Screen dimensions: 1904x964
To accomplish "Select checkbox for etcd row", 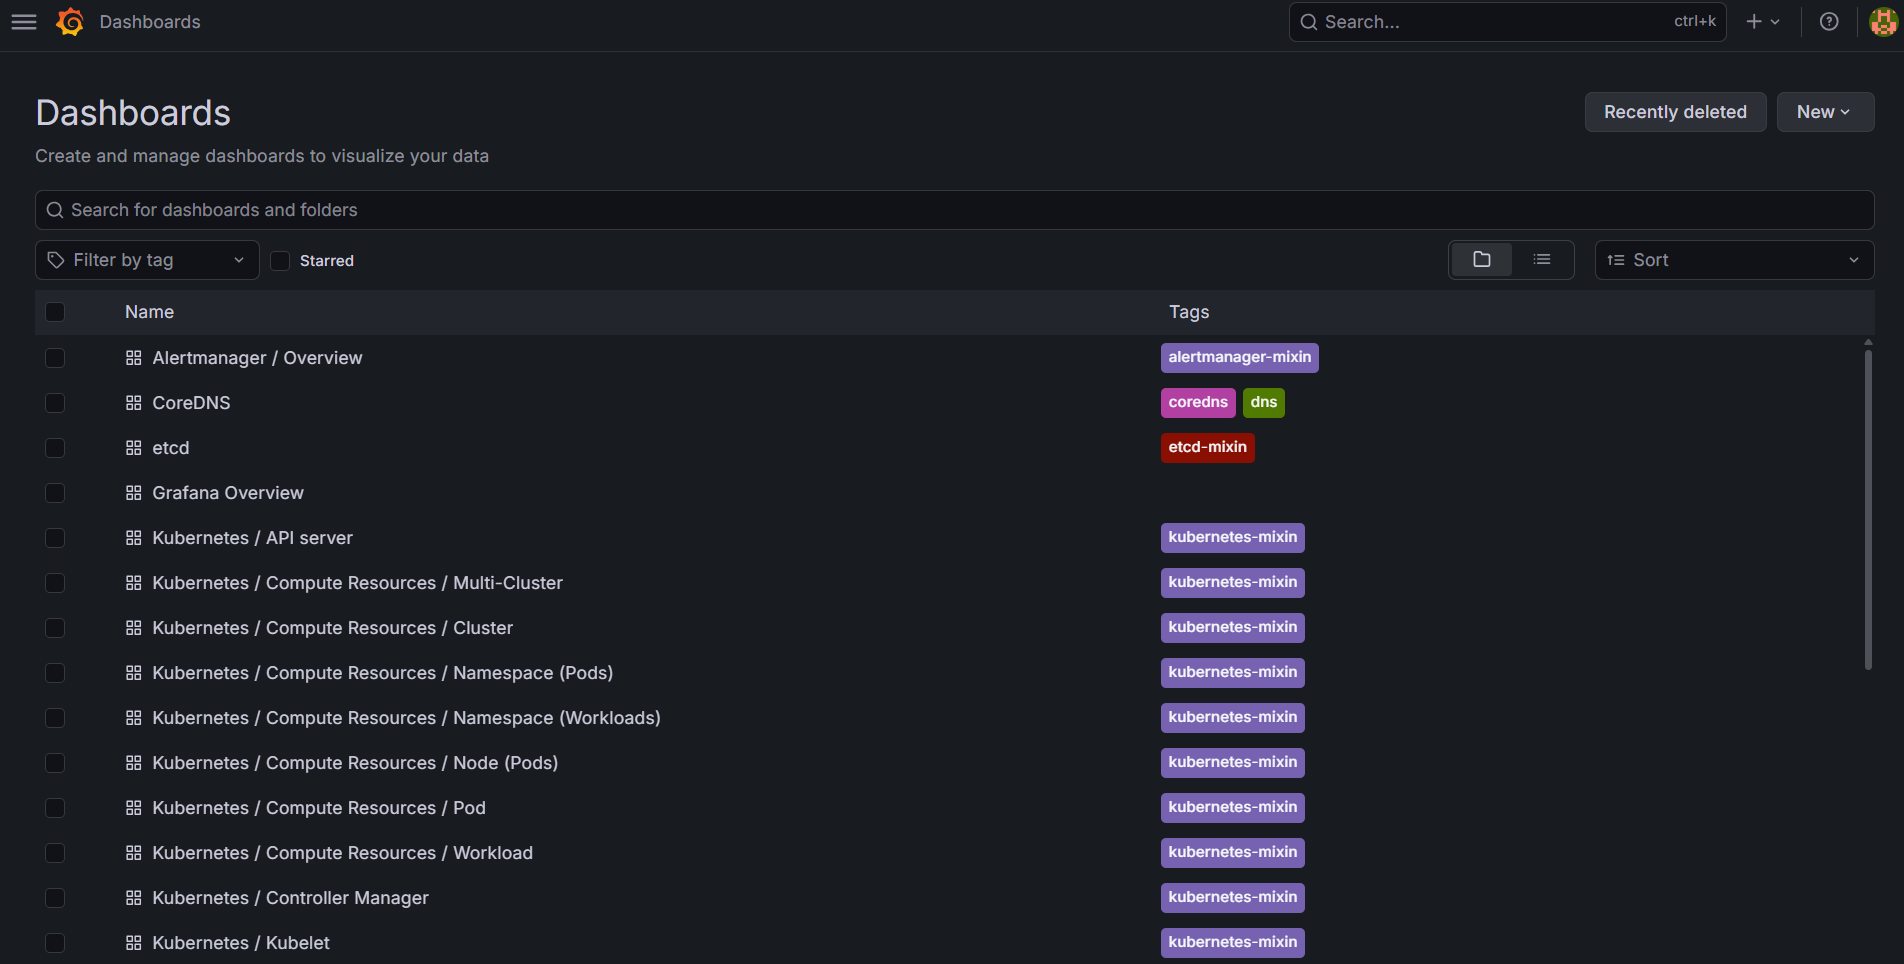I will click(55, 448).
